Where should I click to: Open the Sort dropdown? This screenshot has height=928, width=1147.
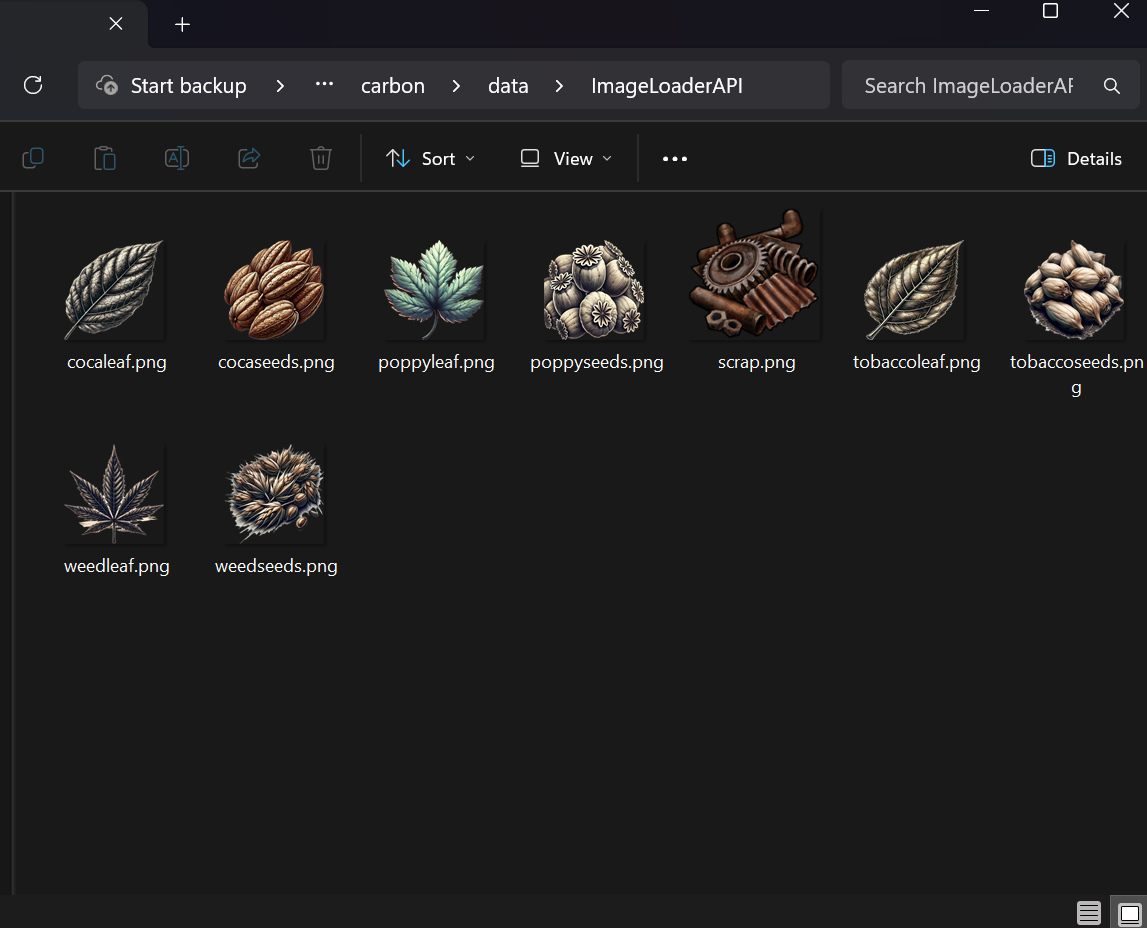[x=431, y=158]
